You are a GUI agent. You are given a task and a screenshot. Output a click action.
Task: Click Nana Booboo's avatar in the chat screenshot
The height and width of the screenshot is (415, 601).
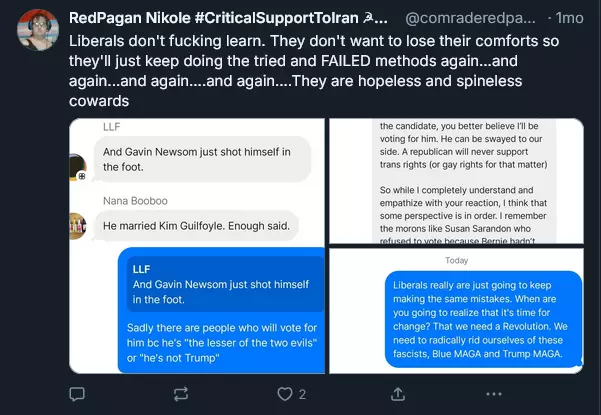[x=76, y=226]
